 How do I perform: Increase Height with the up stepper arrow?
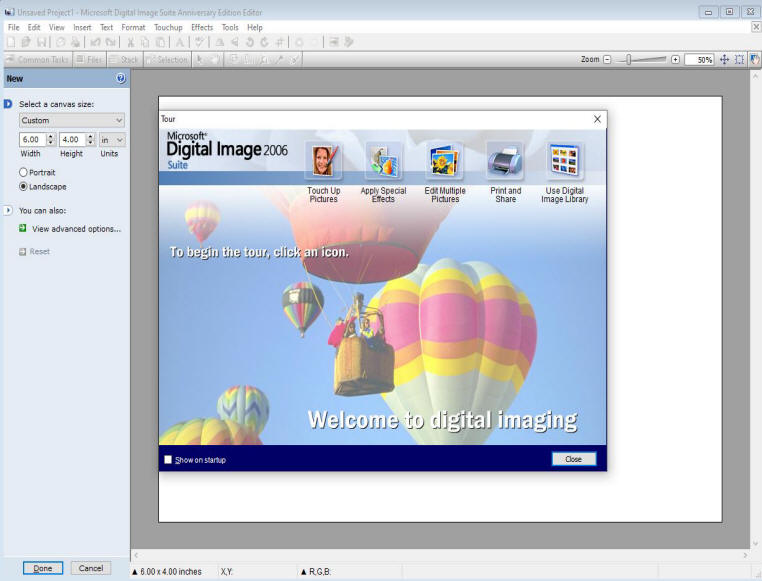pyautogui.click(x=90, y=137)
